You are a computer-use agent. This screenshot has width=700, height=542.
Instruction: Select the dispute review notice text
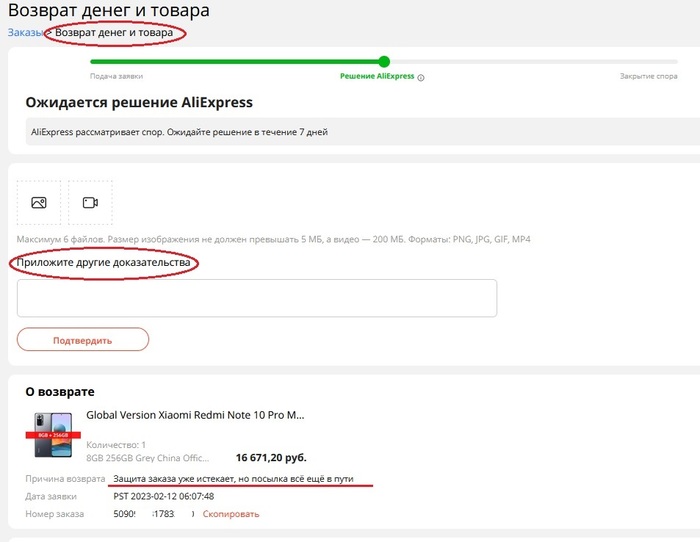pyautogui.click(x=179, y=132)
